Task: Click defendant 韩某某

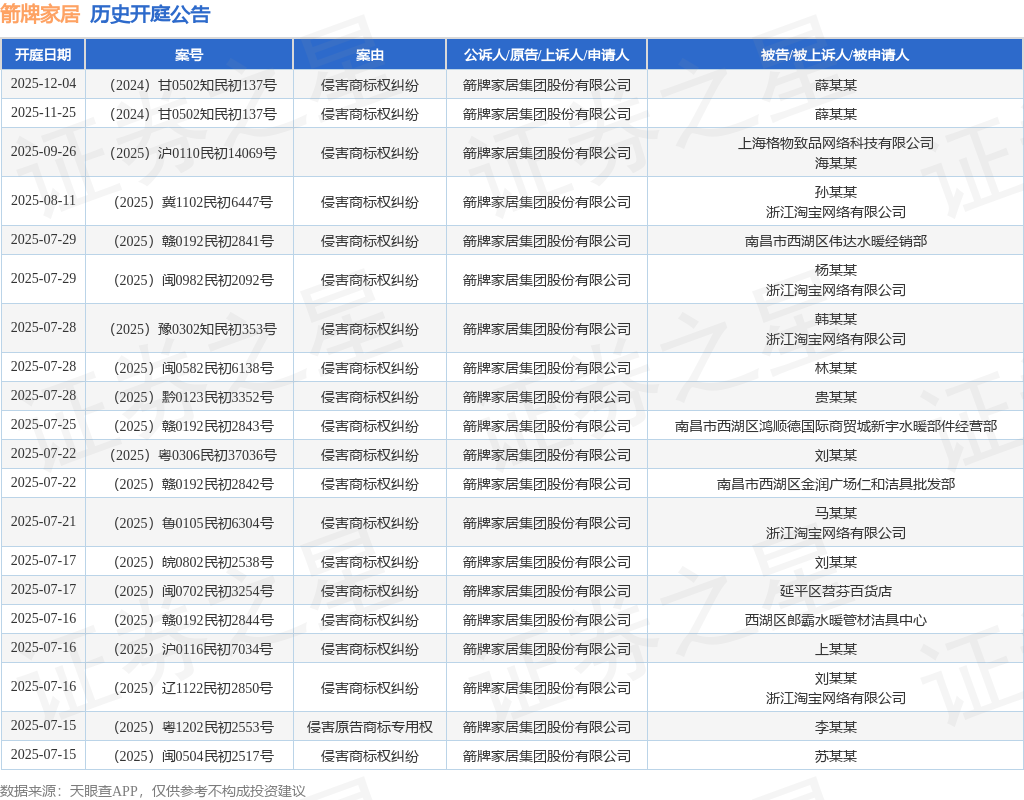Action: point(835,319)
